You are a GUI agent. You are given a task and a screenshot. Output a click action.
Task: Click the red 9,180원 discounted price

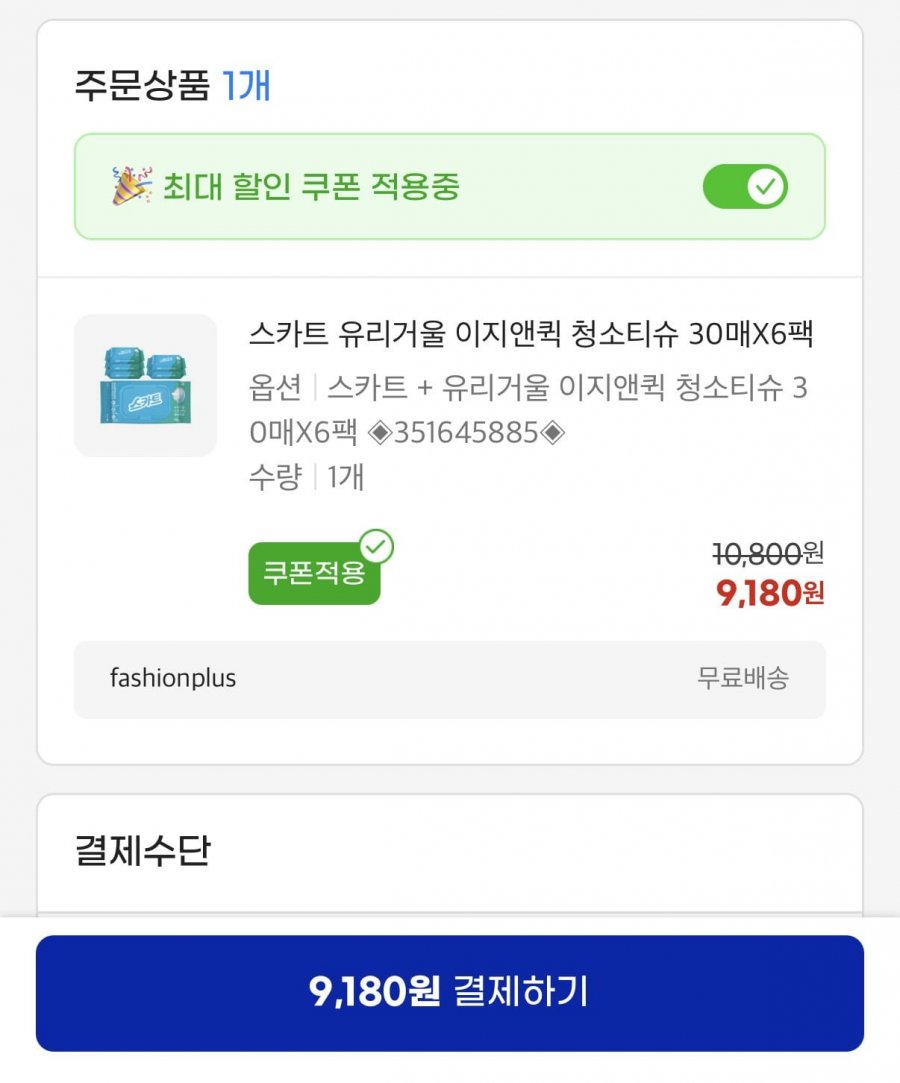pos(770,593)
